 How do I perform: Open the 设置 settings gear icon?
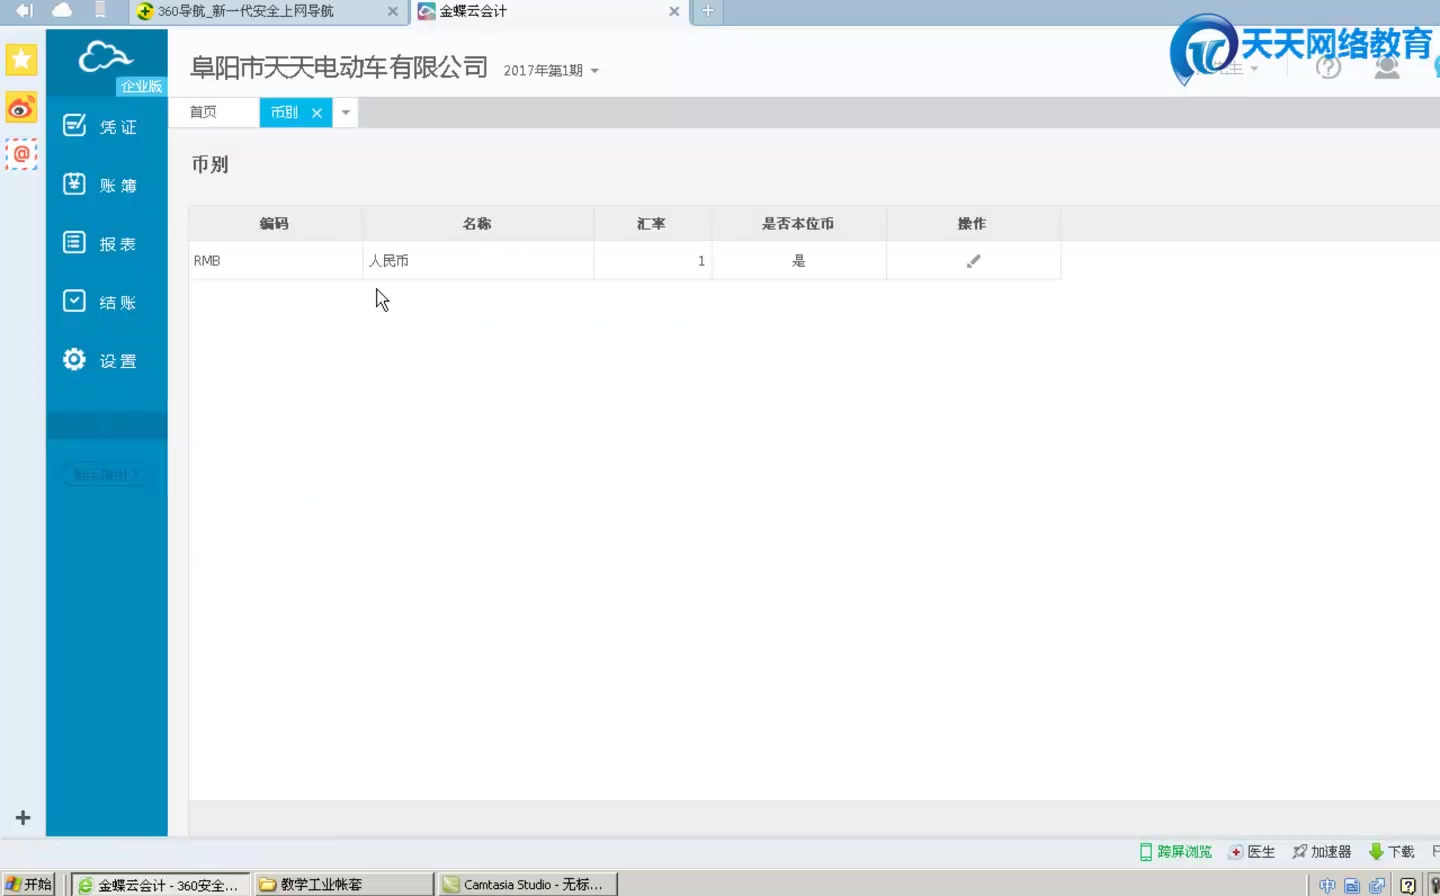[74, 359]
